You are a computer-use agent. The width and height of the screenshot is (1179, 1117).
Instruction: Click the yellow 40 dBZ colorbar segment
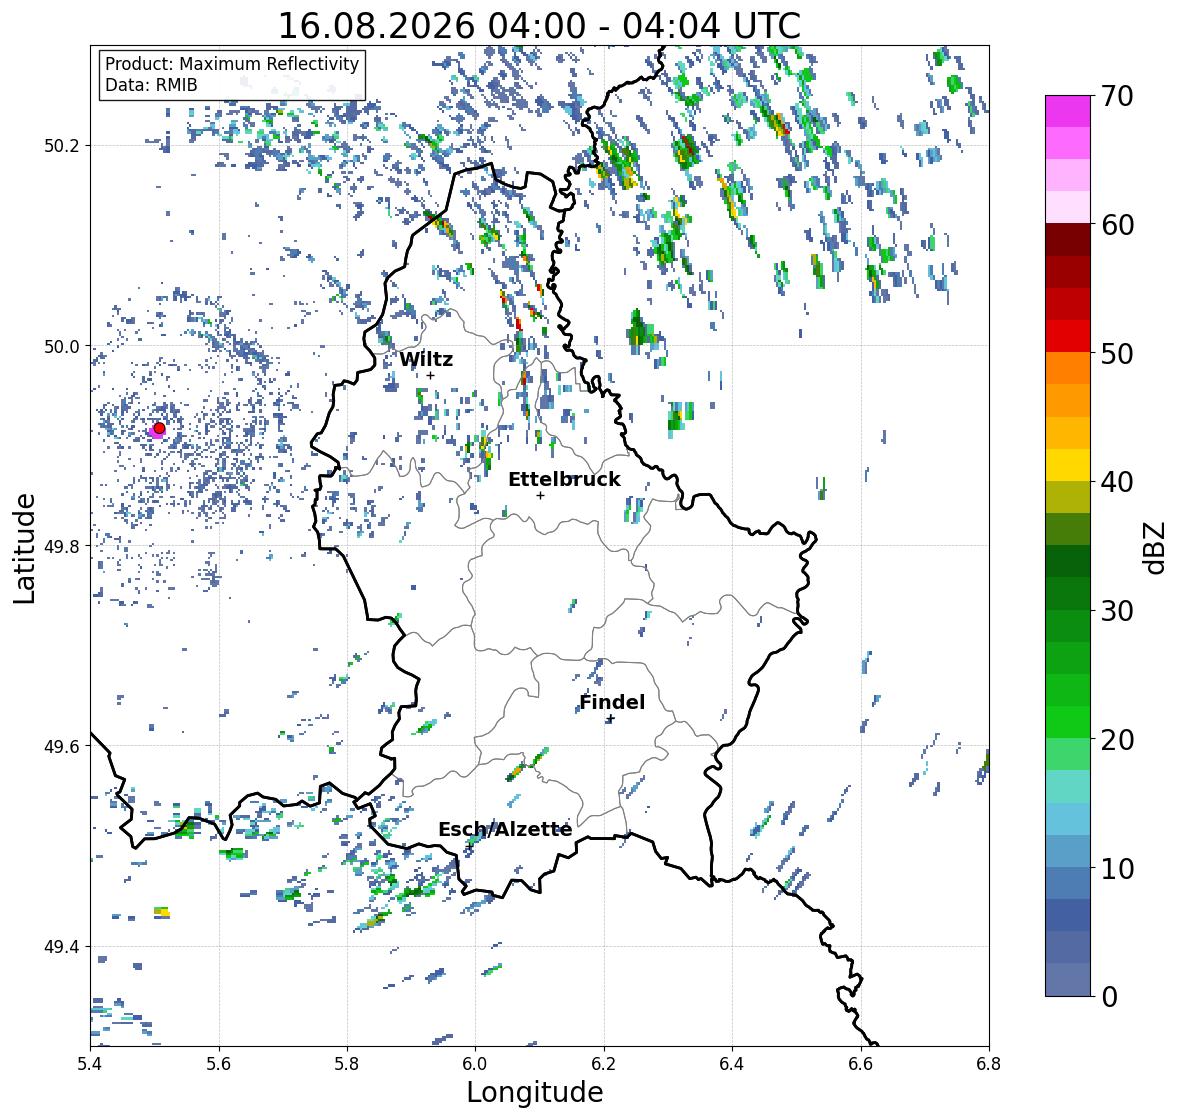point(1068,465)
